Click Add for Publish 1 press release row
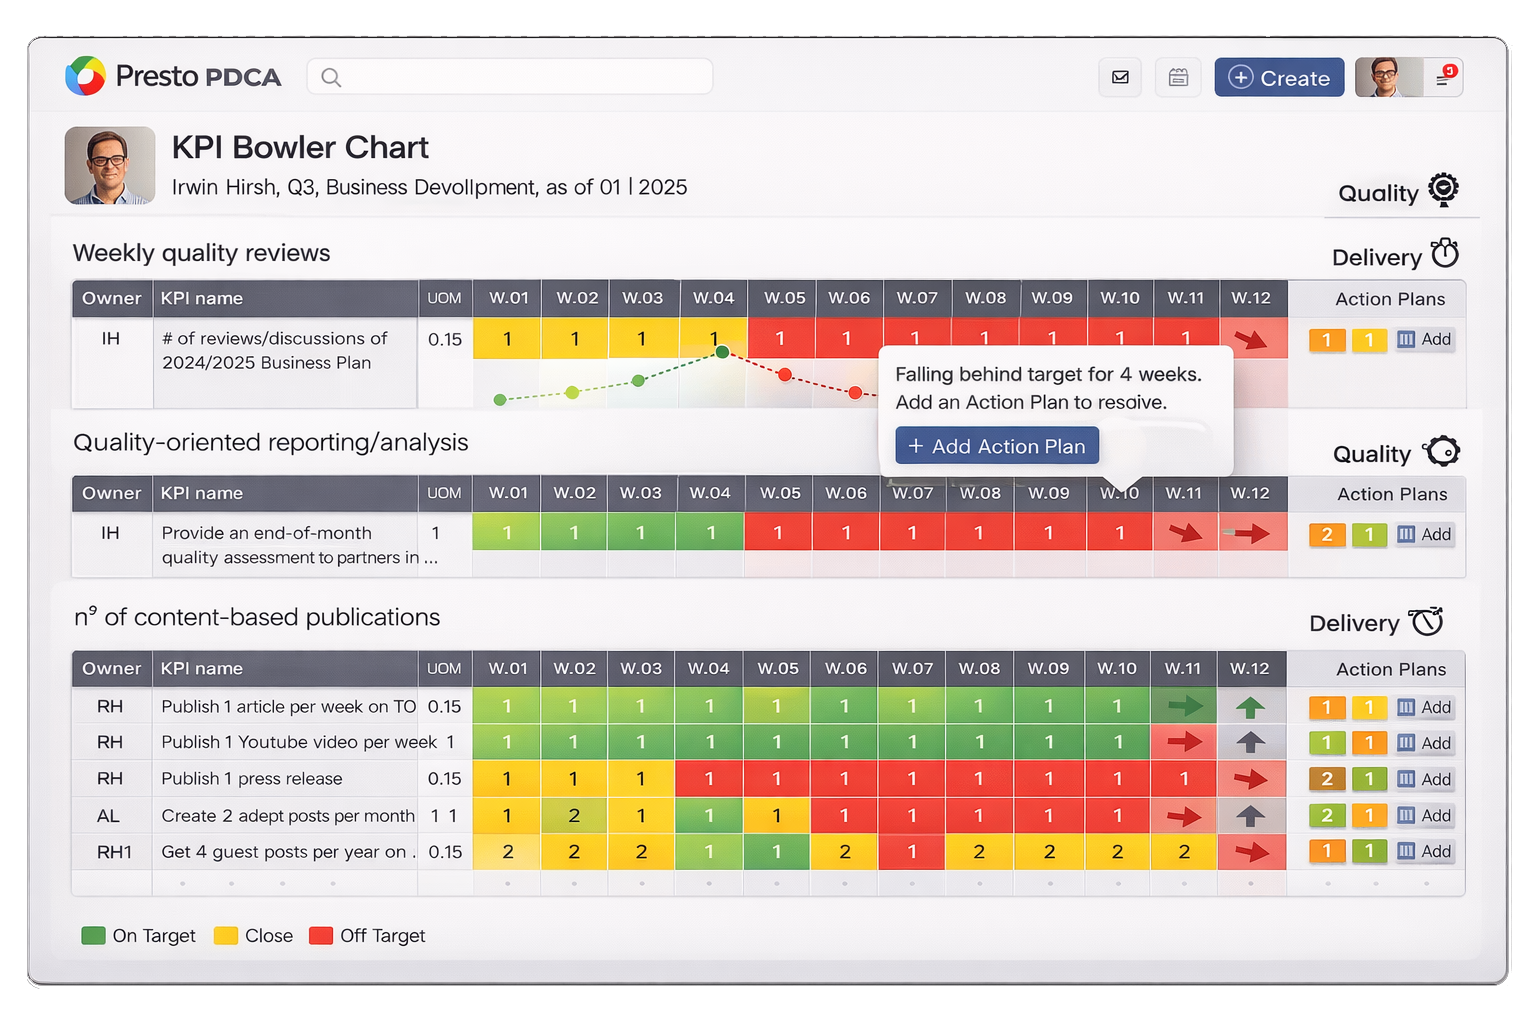 point(1424,780)
